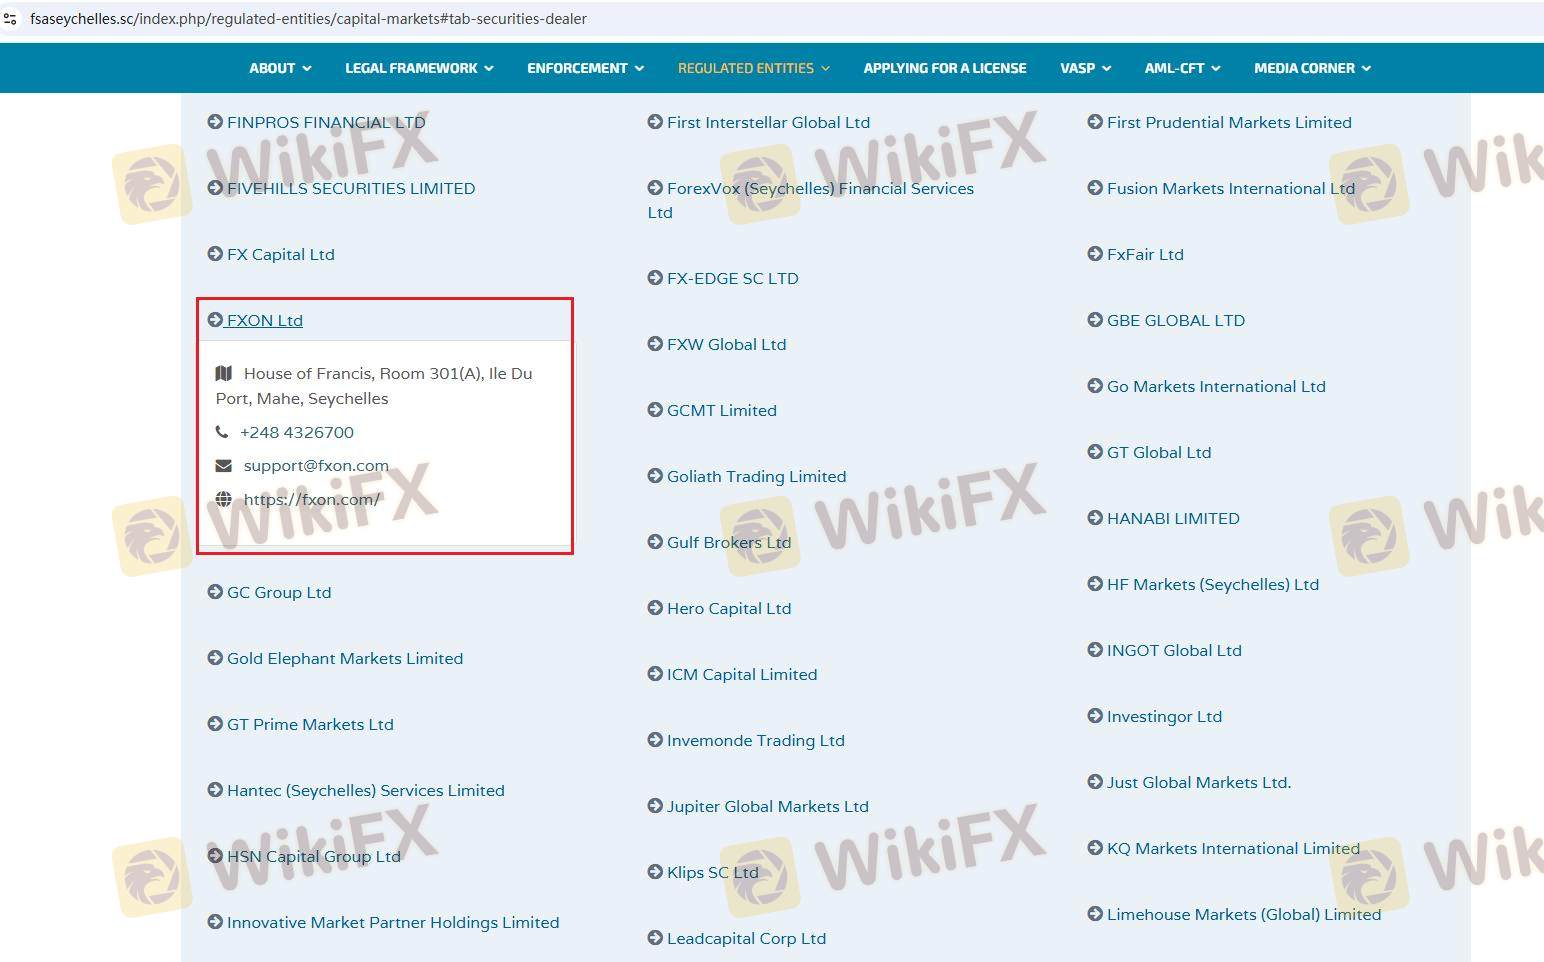Expand HSN Capital Group Ltd
This screenshot has height=962, width=1544.
coord(304,856)
